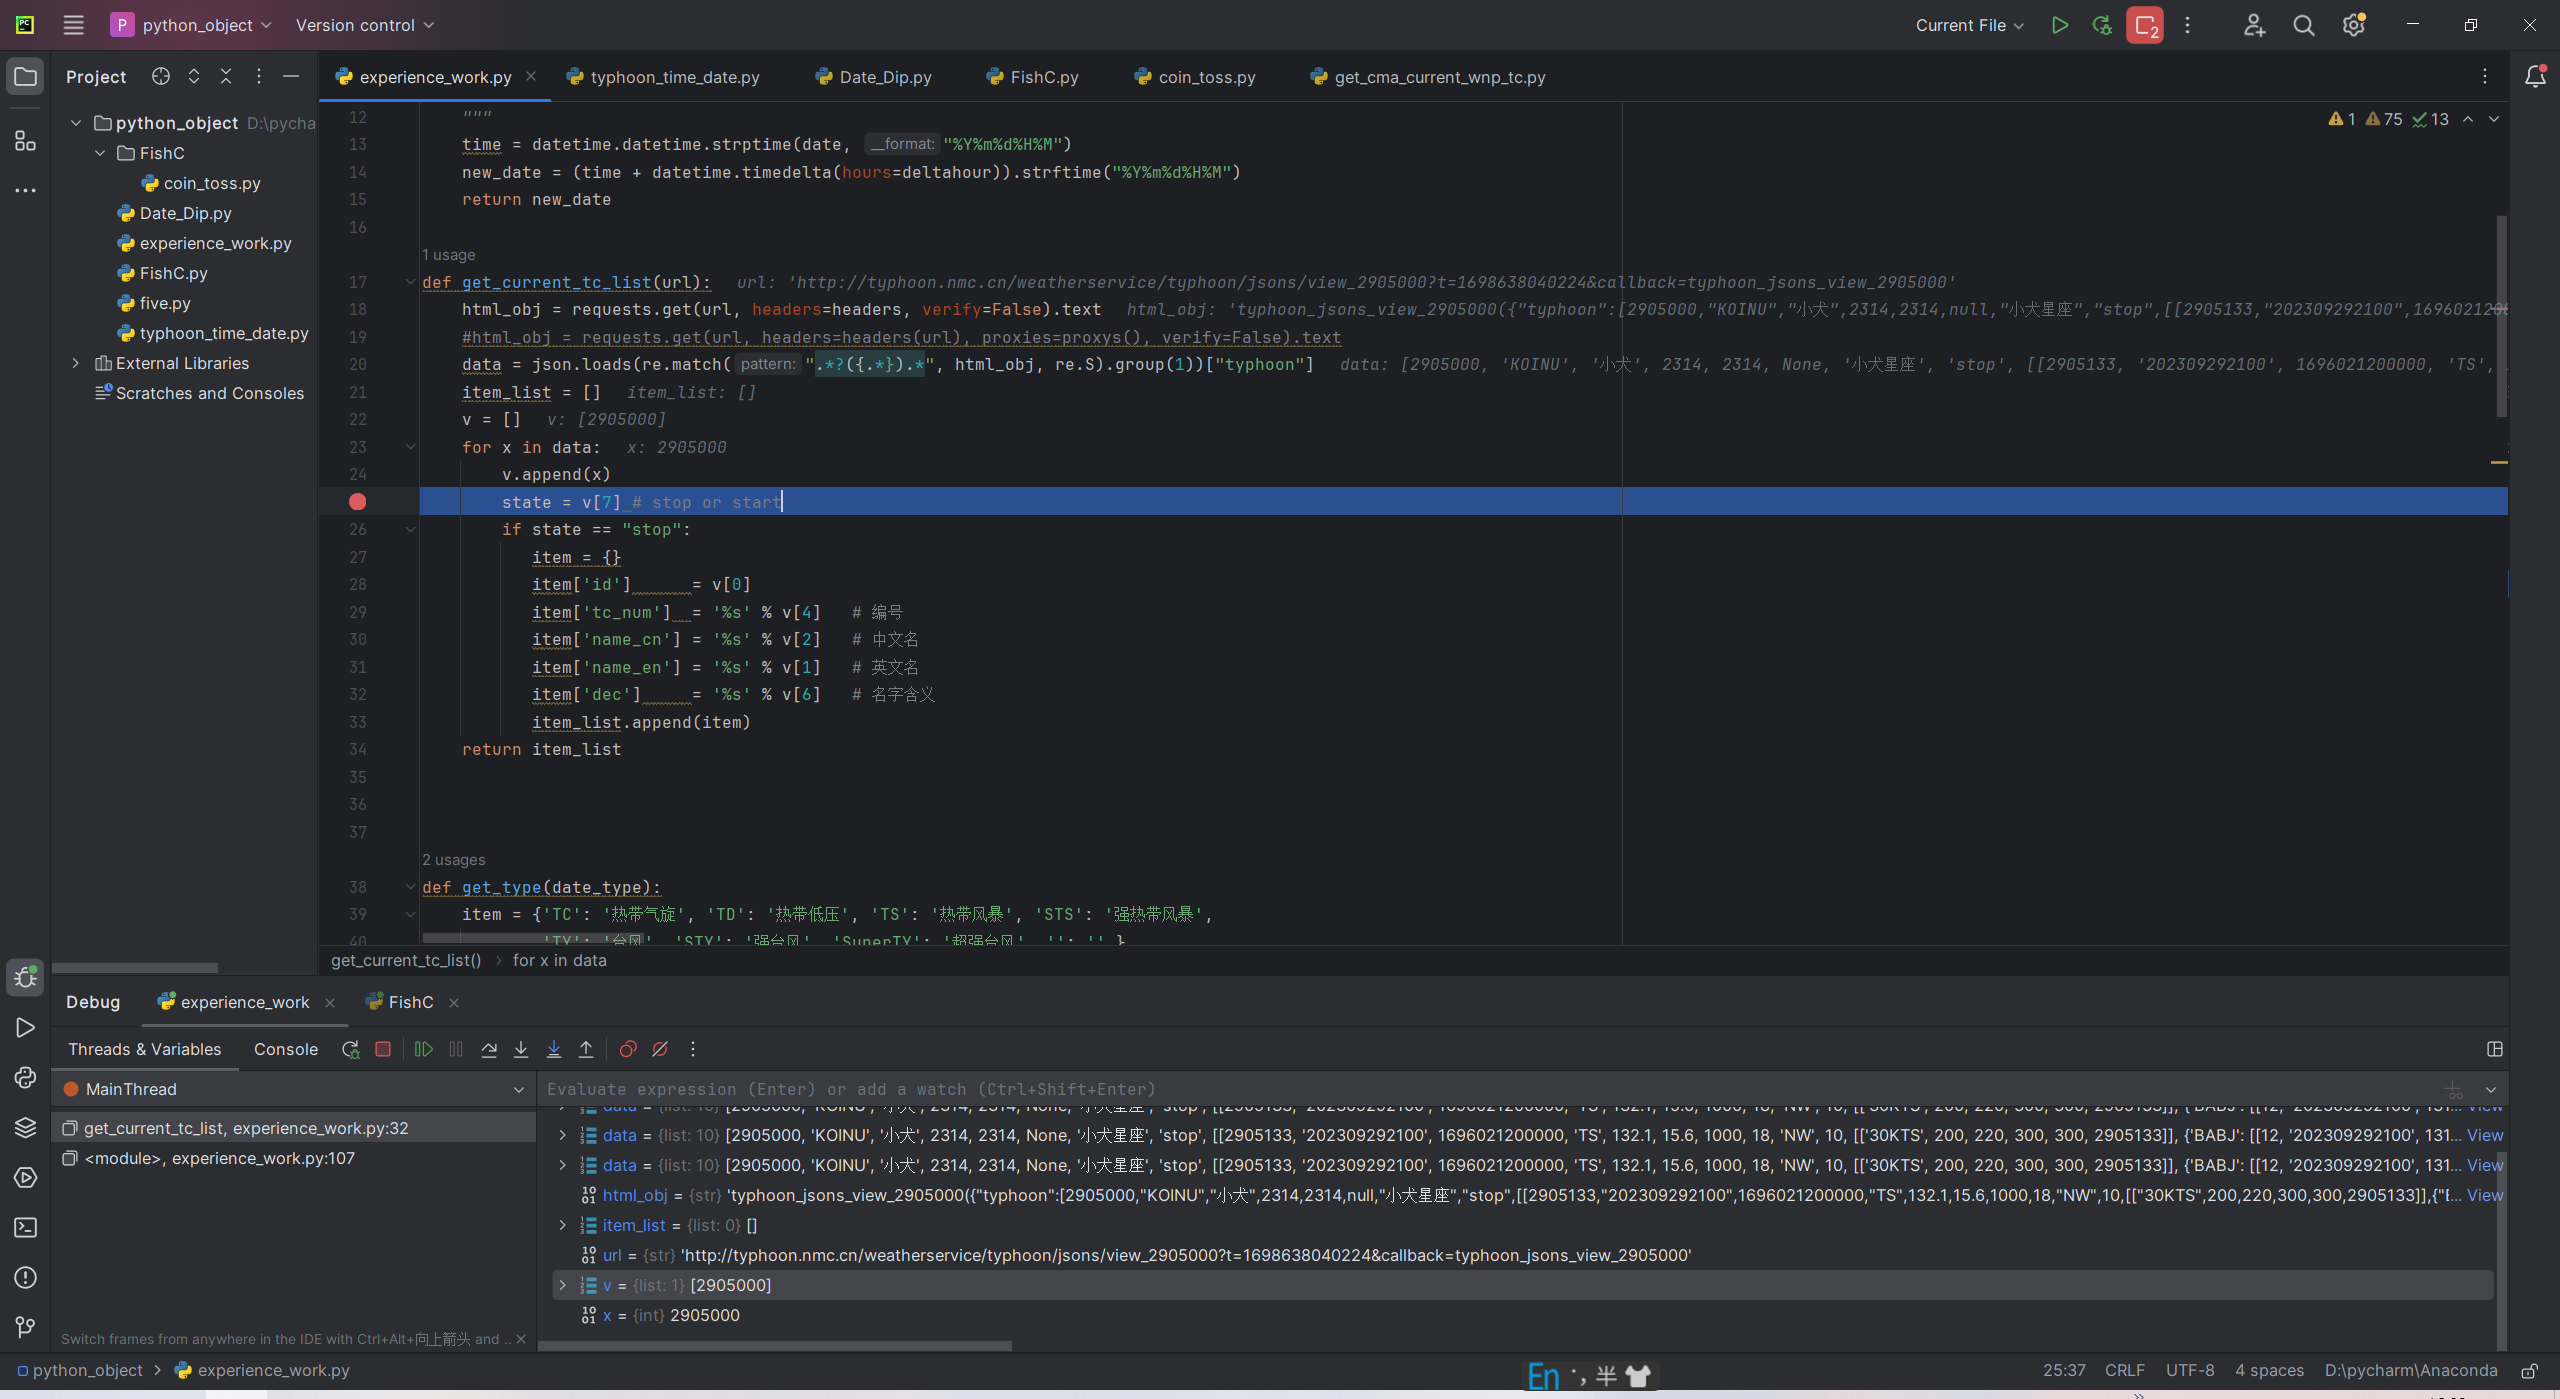Open Python Console tool window icon

point(25,1078)
